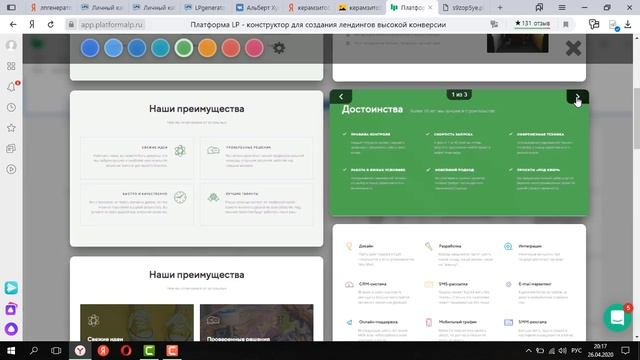640x360 pixels.
Task: Open Windows Start menu
Action: [11, 351]
